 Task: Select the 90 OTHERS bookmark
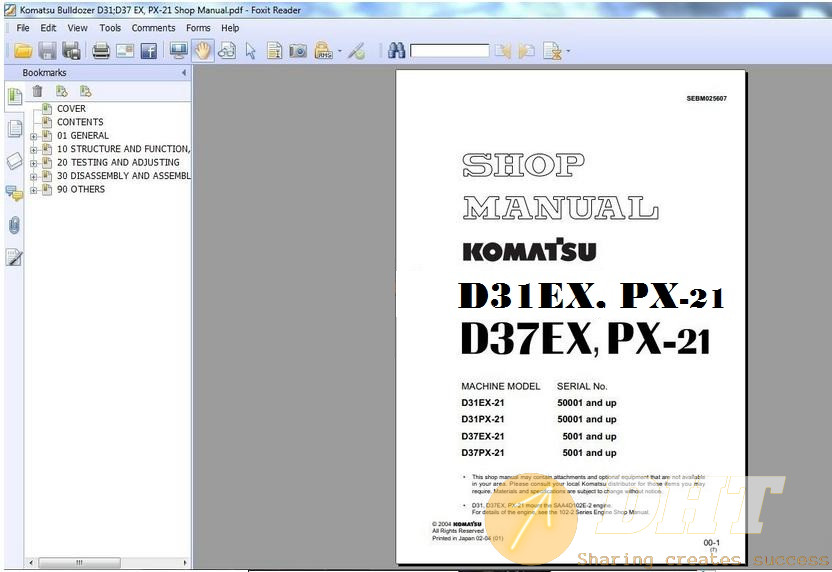click(81, 189)
